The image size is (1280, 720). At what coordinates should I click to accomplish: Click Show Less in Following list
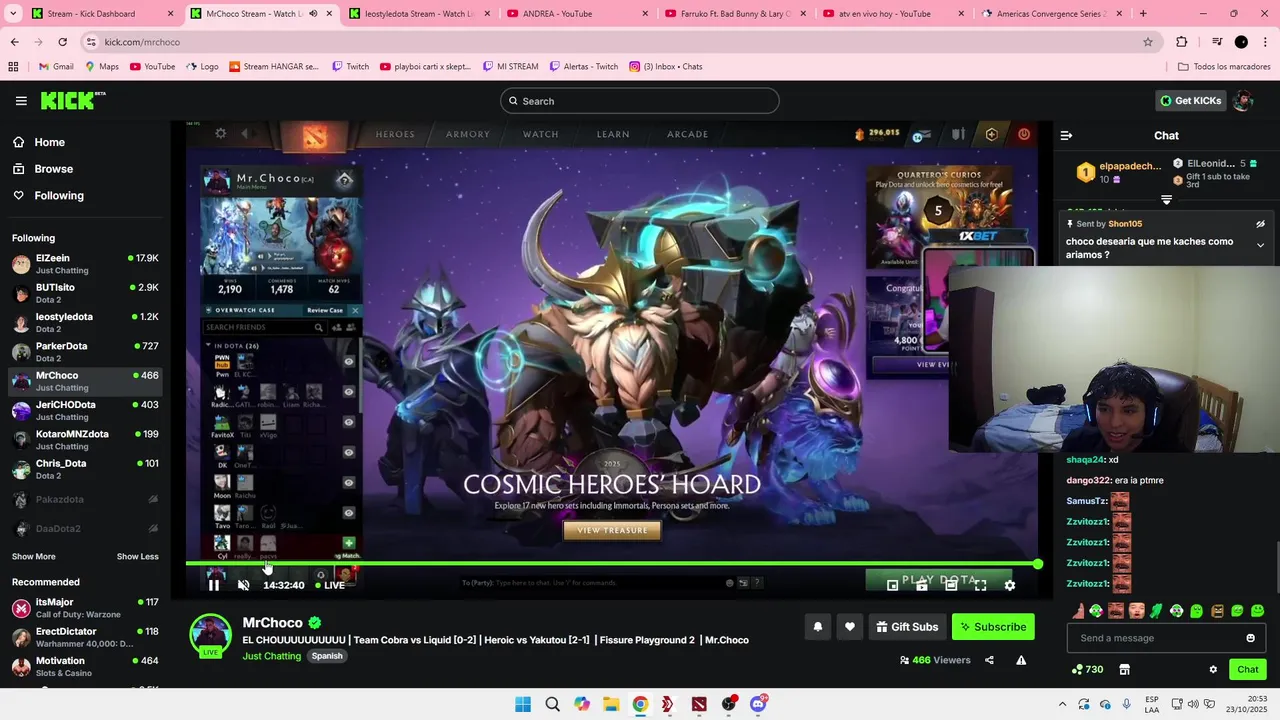coord(137,556)
